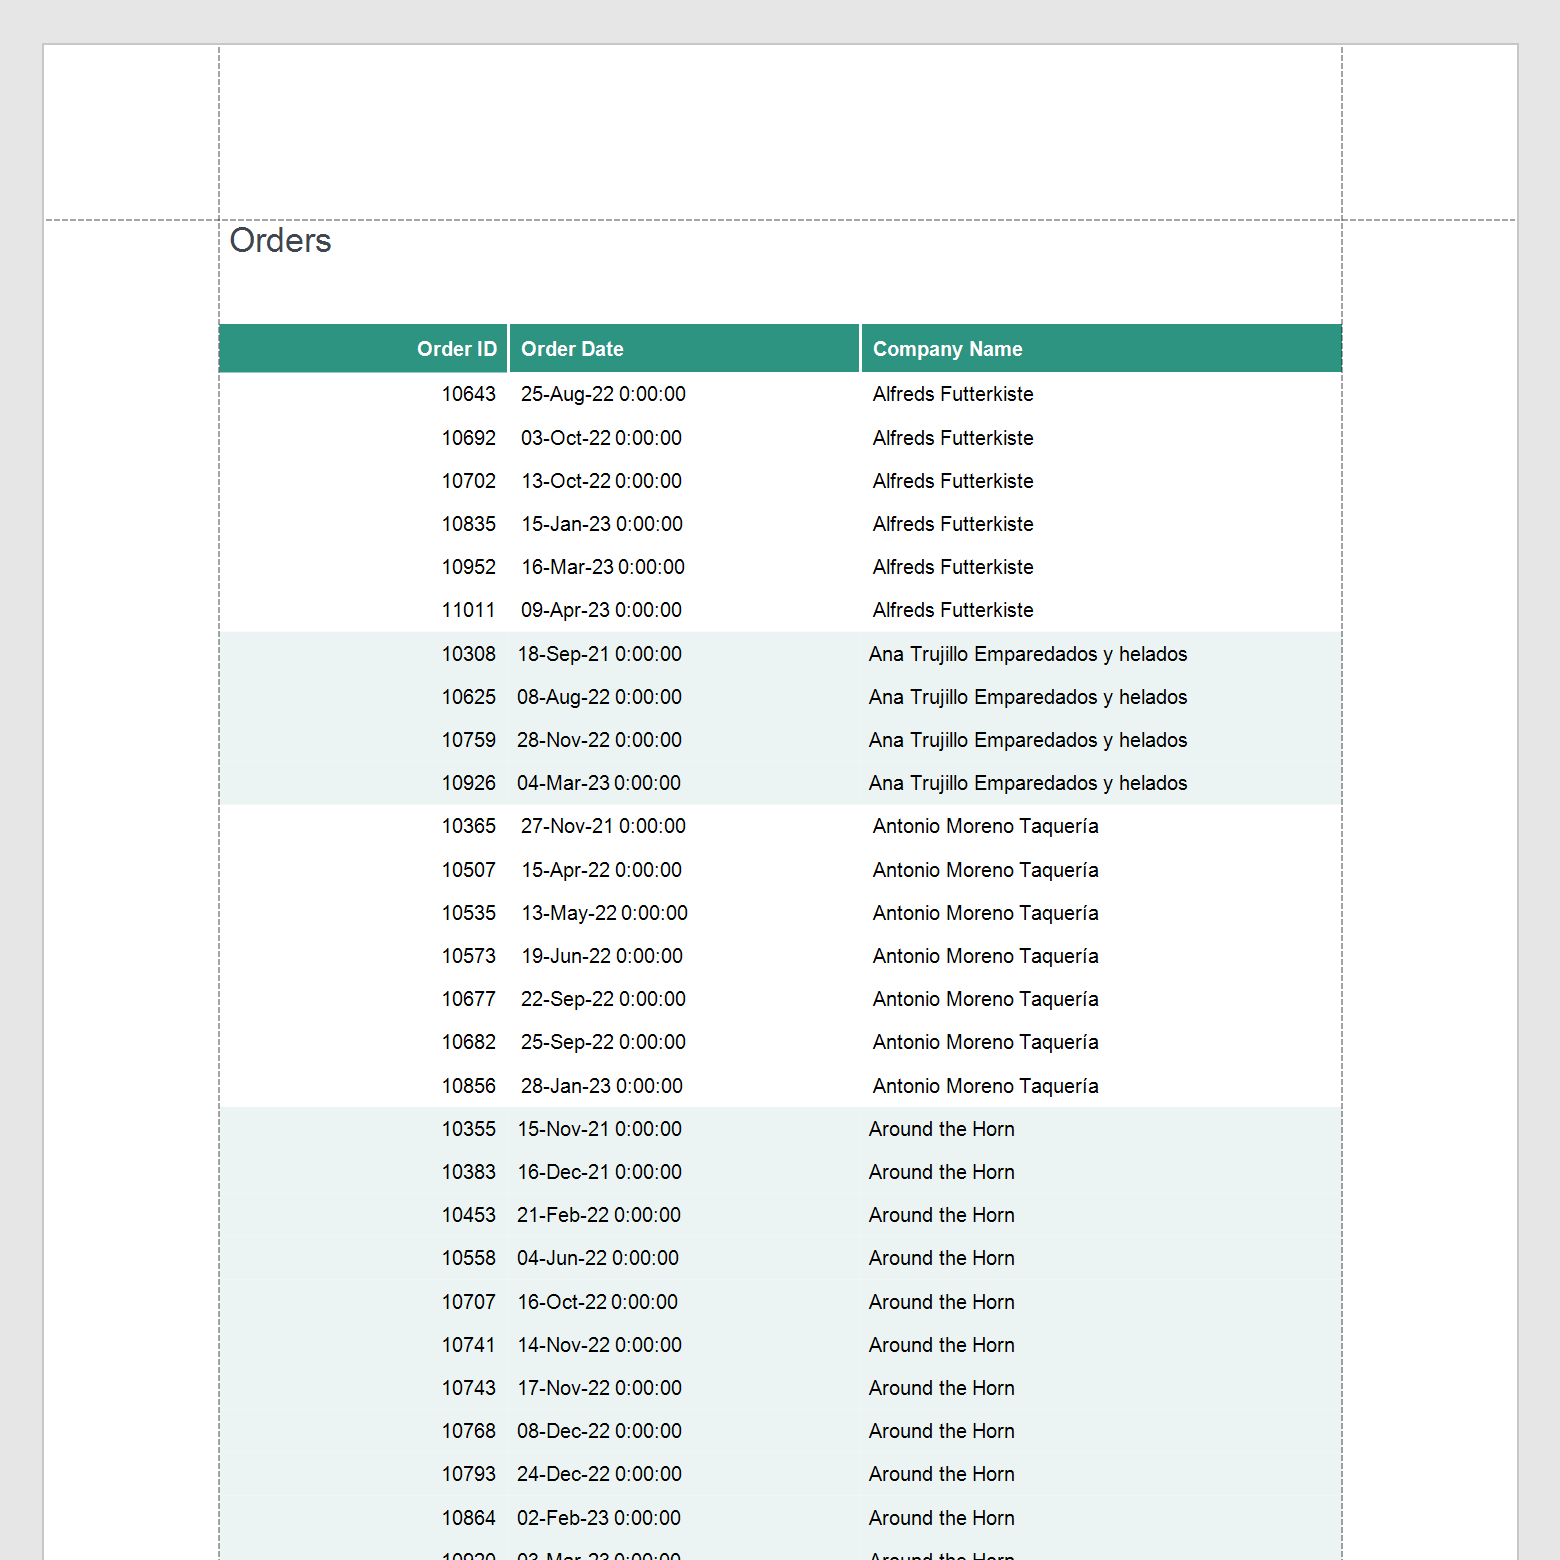Click order date 28-Nov-22 for order 10759
Screen dimensions: 1560x1560
pyautogui.click(x=599, y=740)
